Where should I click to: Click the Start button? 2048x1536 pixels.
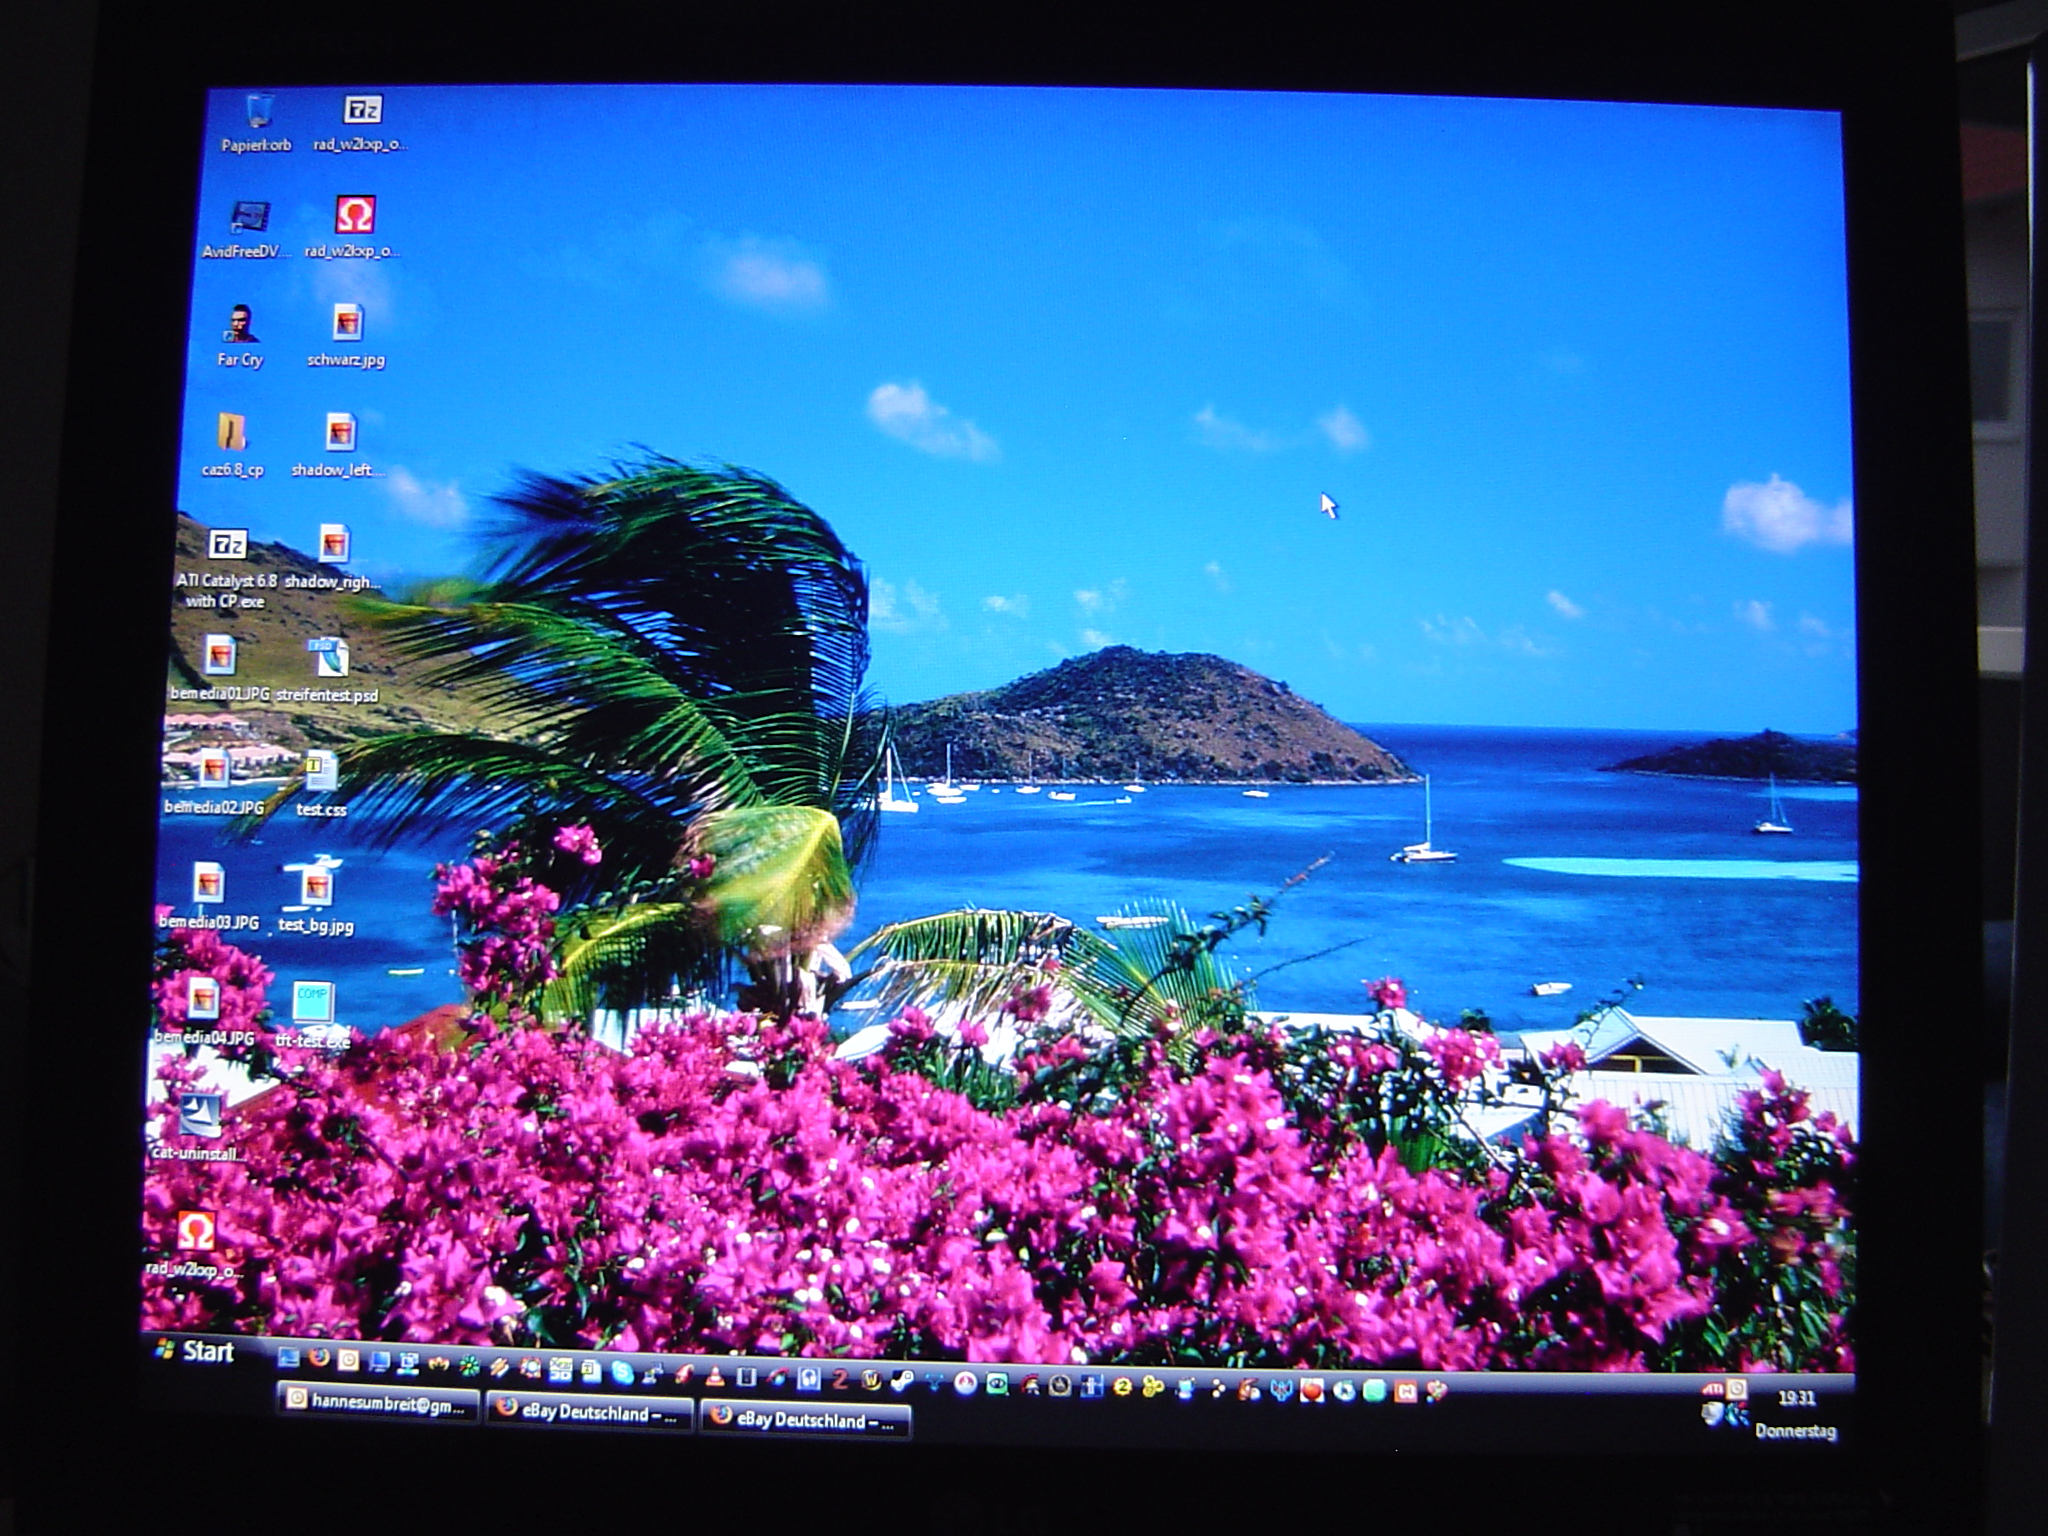coord(197,1351)
